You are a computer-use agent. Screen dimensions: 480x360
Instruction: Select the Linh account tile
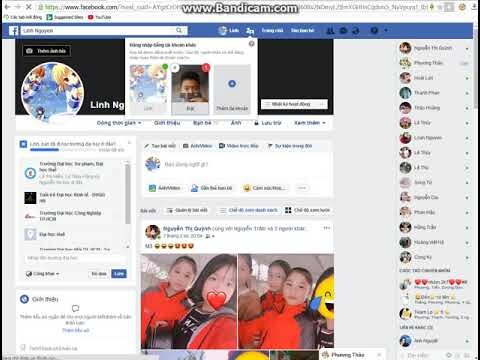coord(148,89)
